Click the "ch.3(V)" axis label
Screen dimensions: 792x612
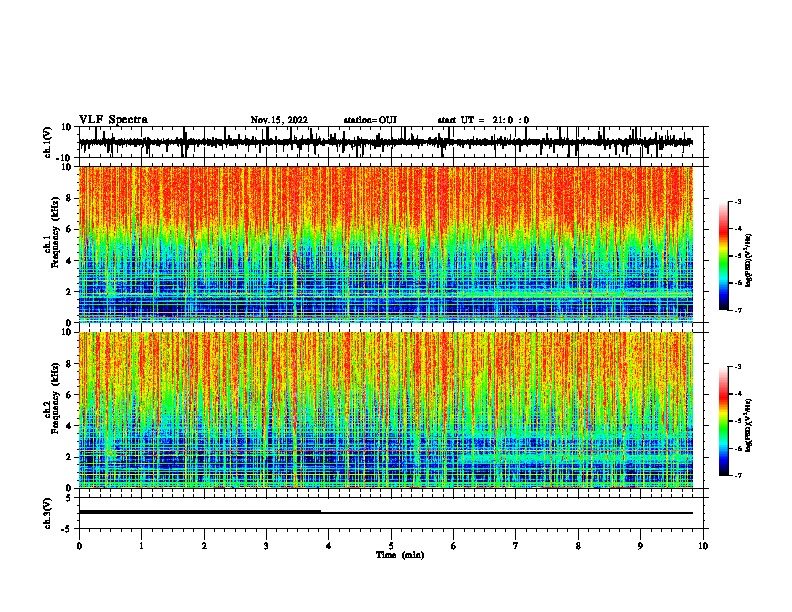[x=48, y=514]
